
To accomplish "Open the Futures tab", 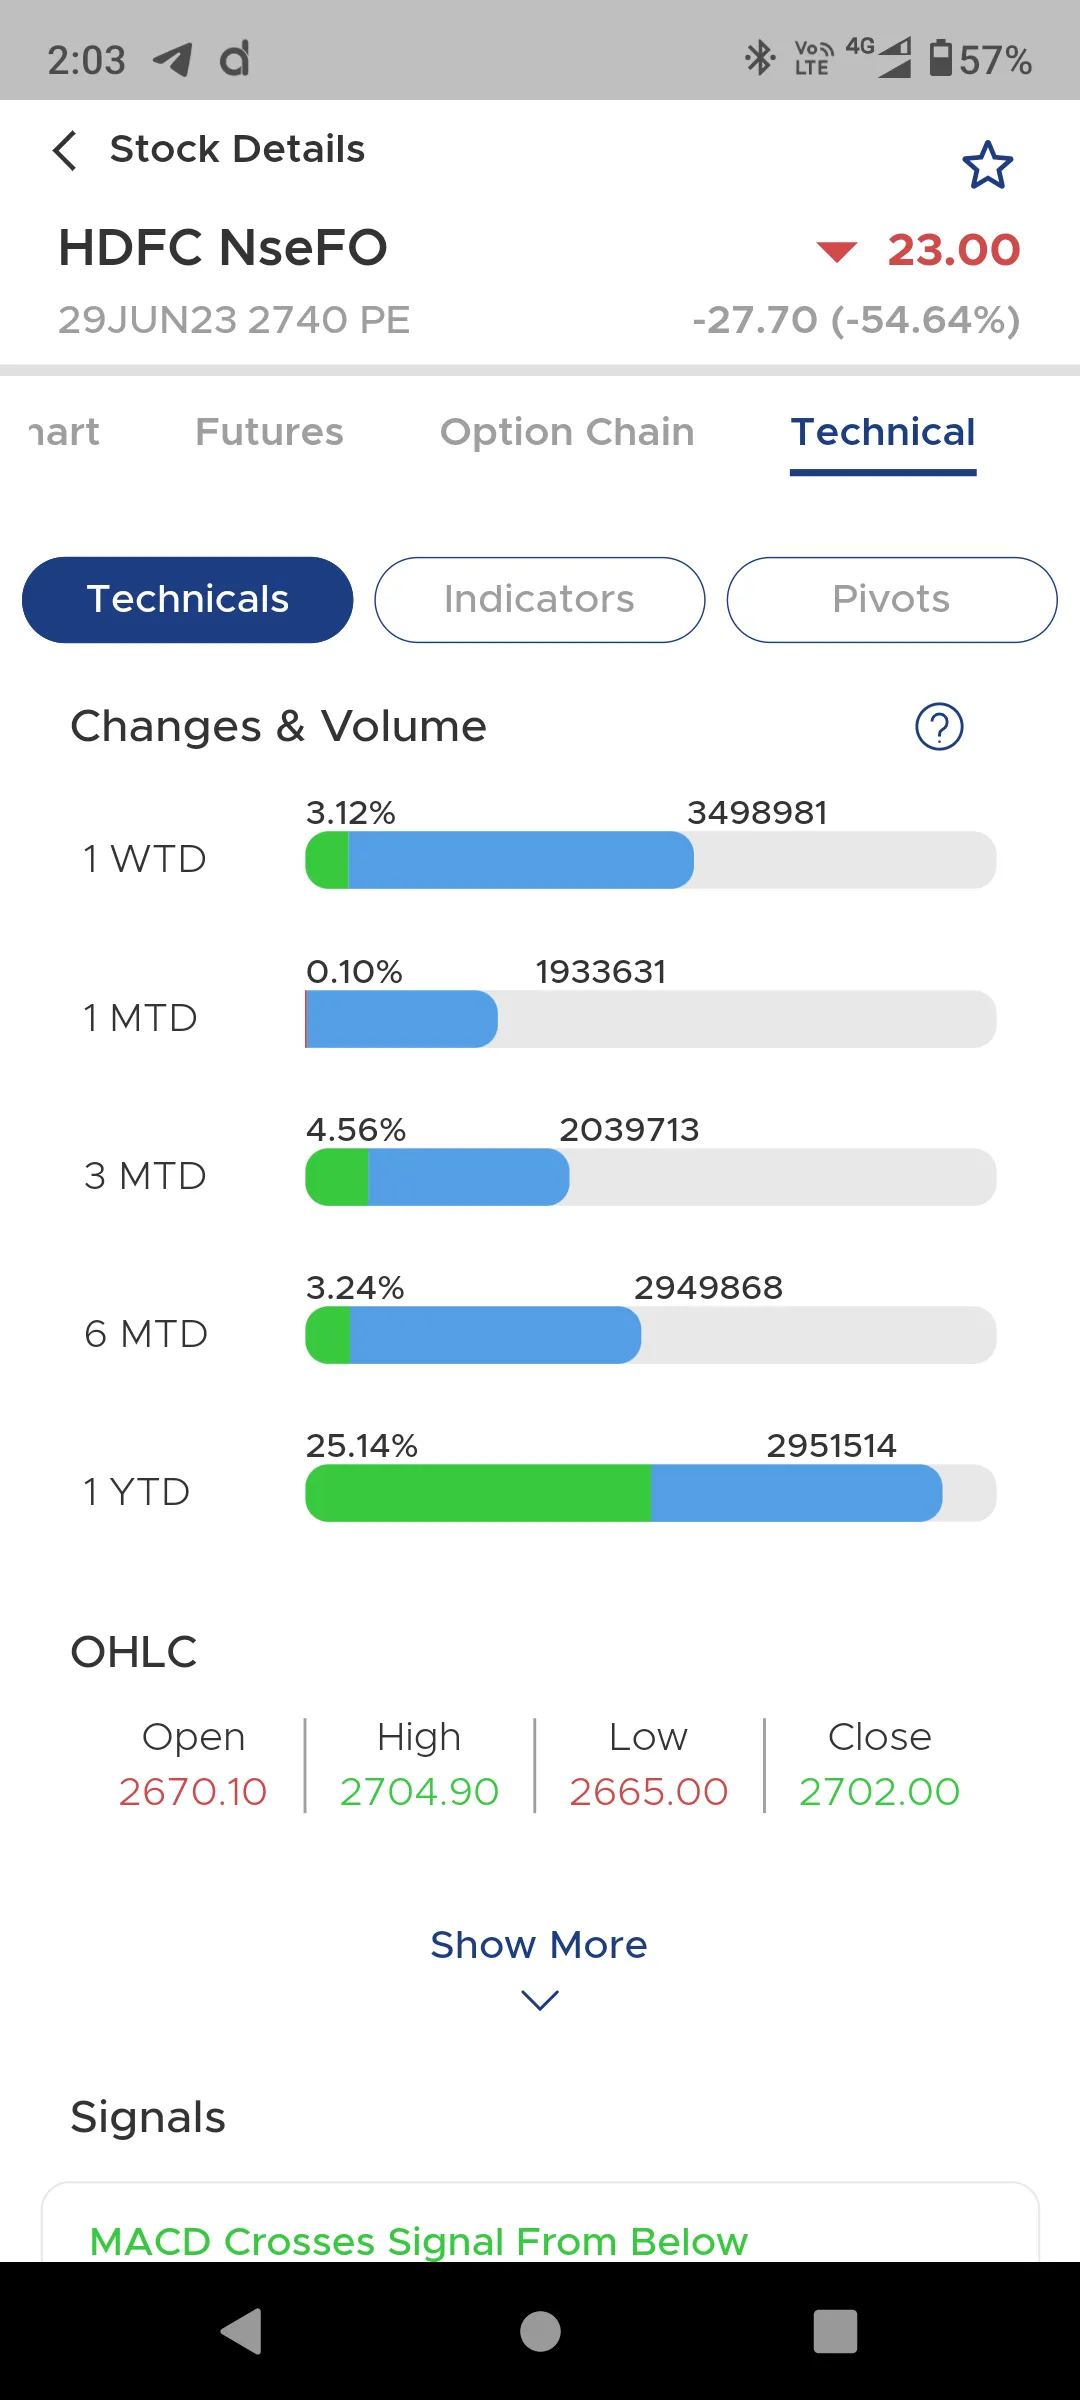I will tap(269, 432).
